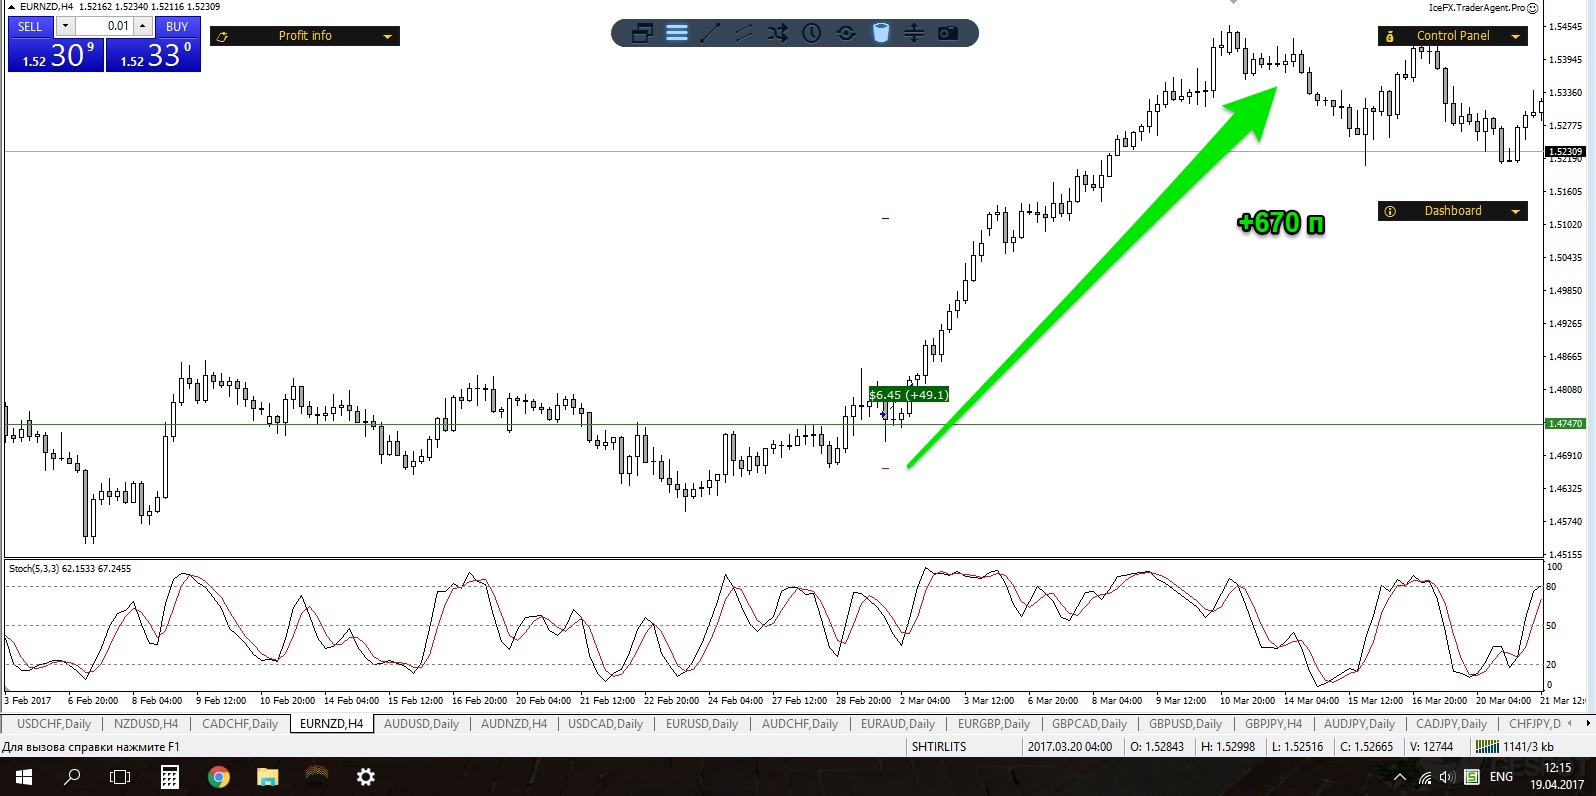Switch to the GBPJPY,H4 chart tab
1596x796 pixels.
[1273, 724]
